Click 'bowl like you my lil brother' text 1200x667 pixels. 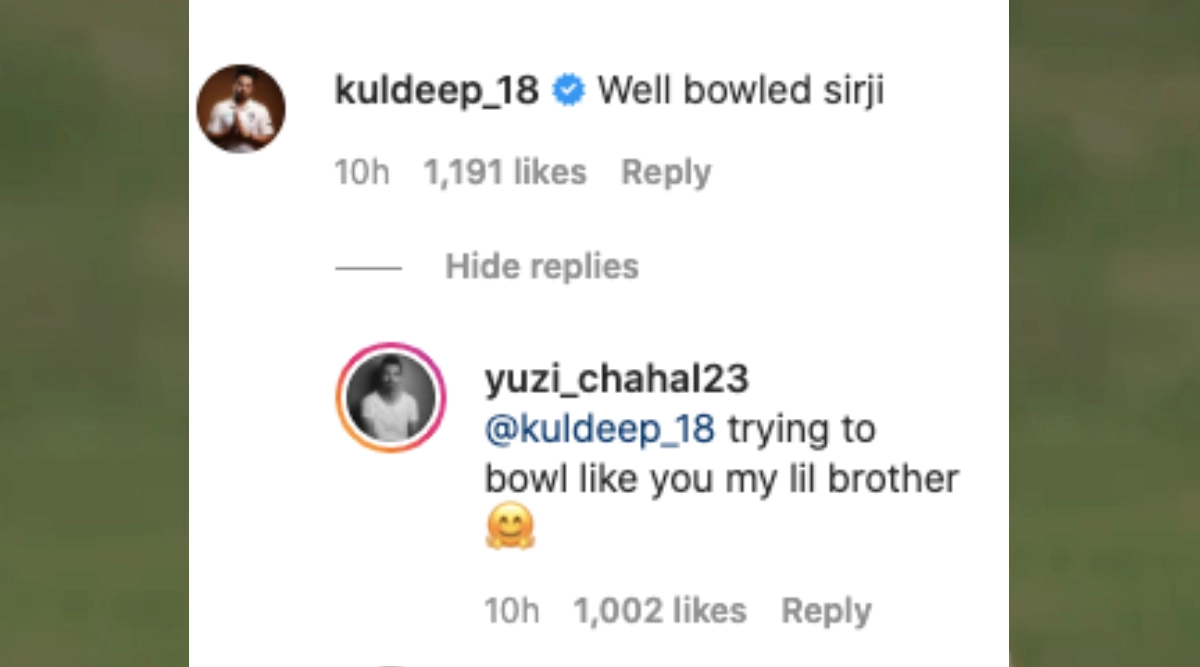tap(721, 479)
